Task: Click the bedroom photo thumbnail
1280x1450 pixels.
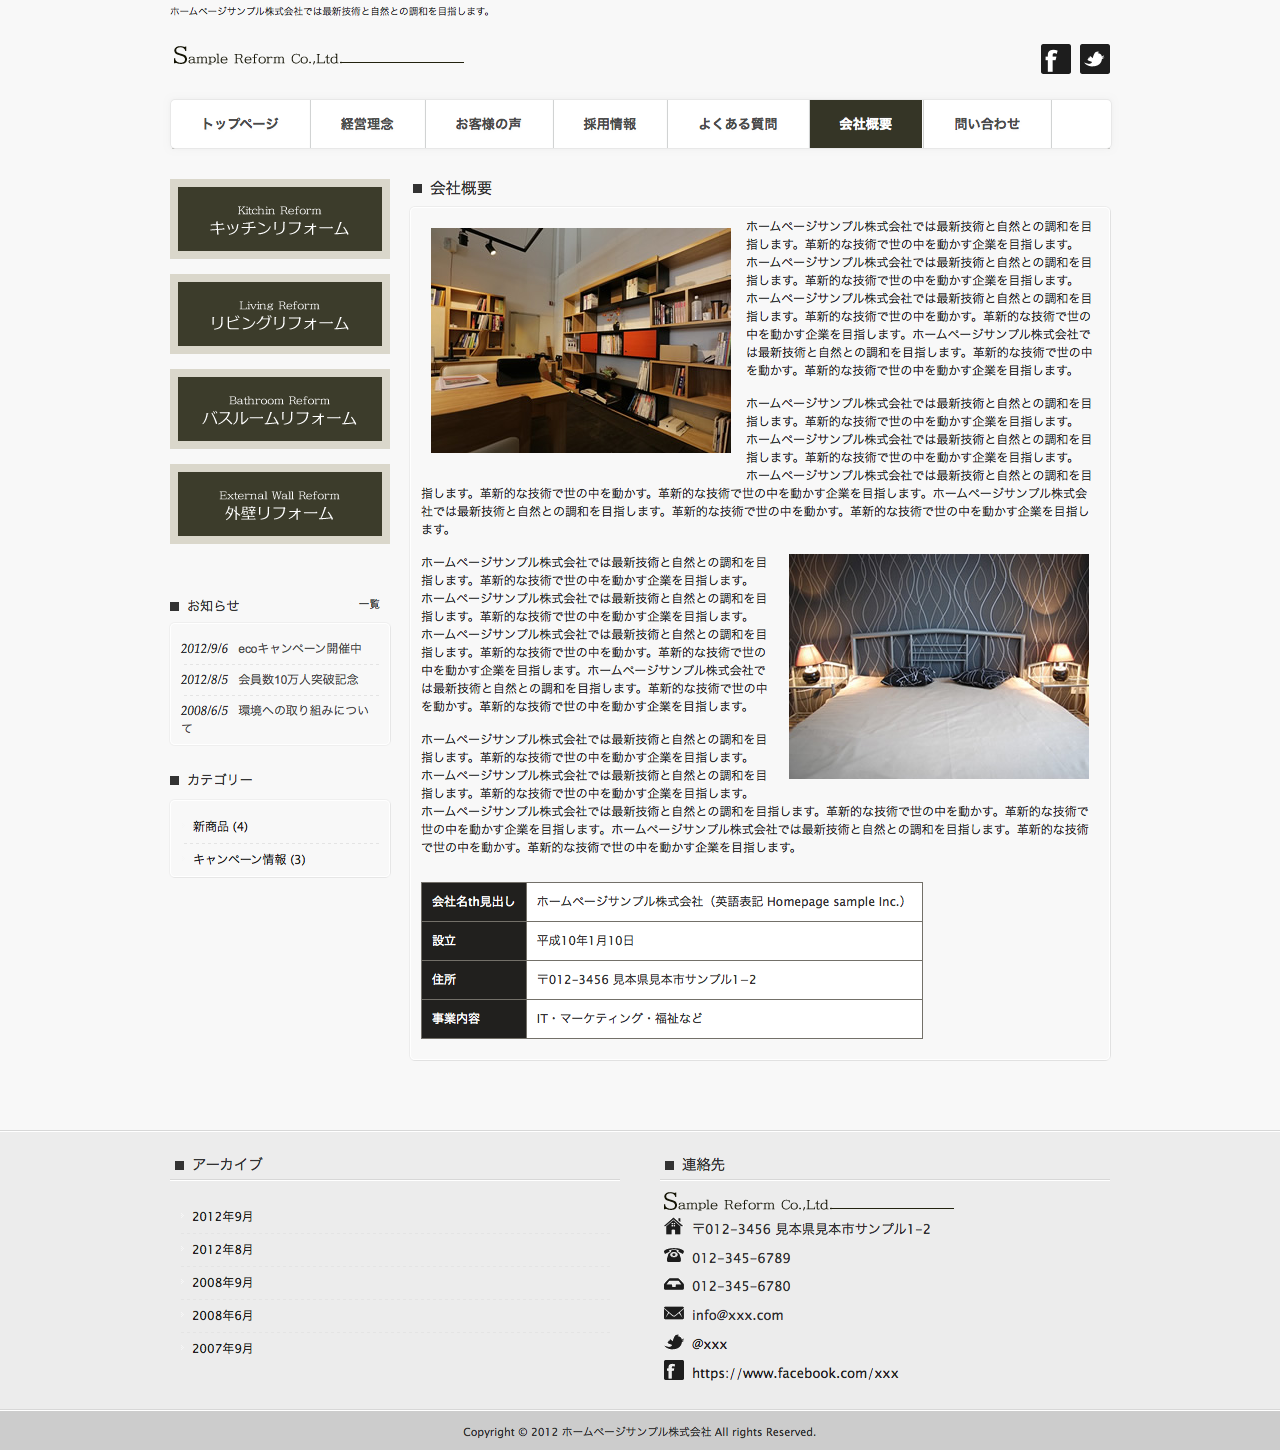Action: (x=938, y=666)
